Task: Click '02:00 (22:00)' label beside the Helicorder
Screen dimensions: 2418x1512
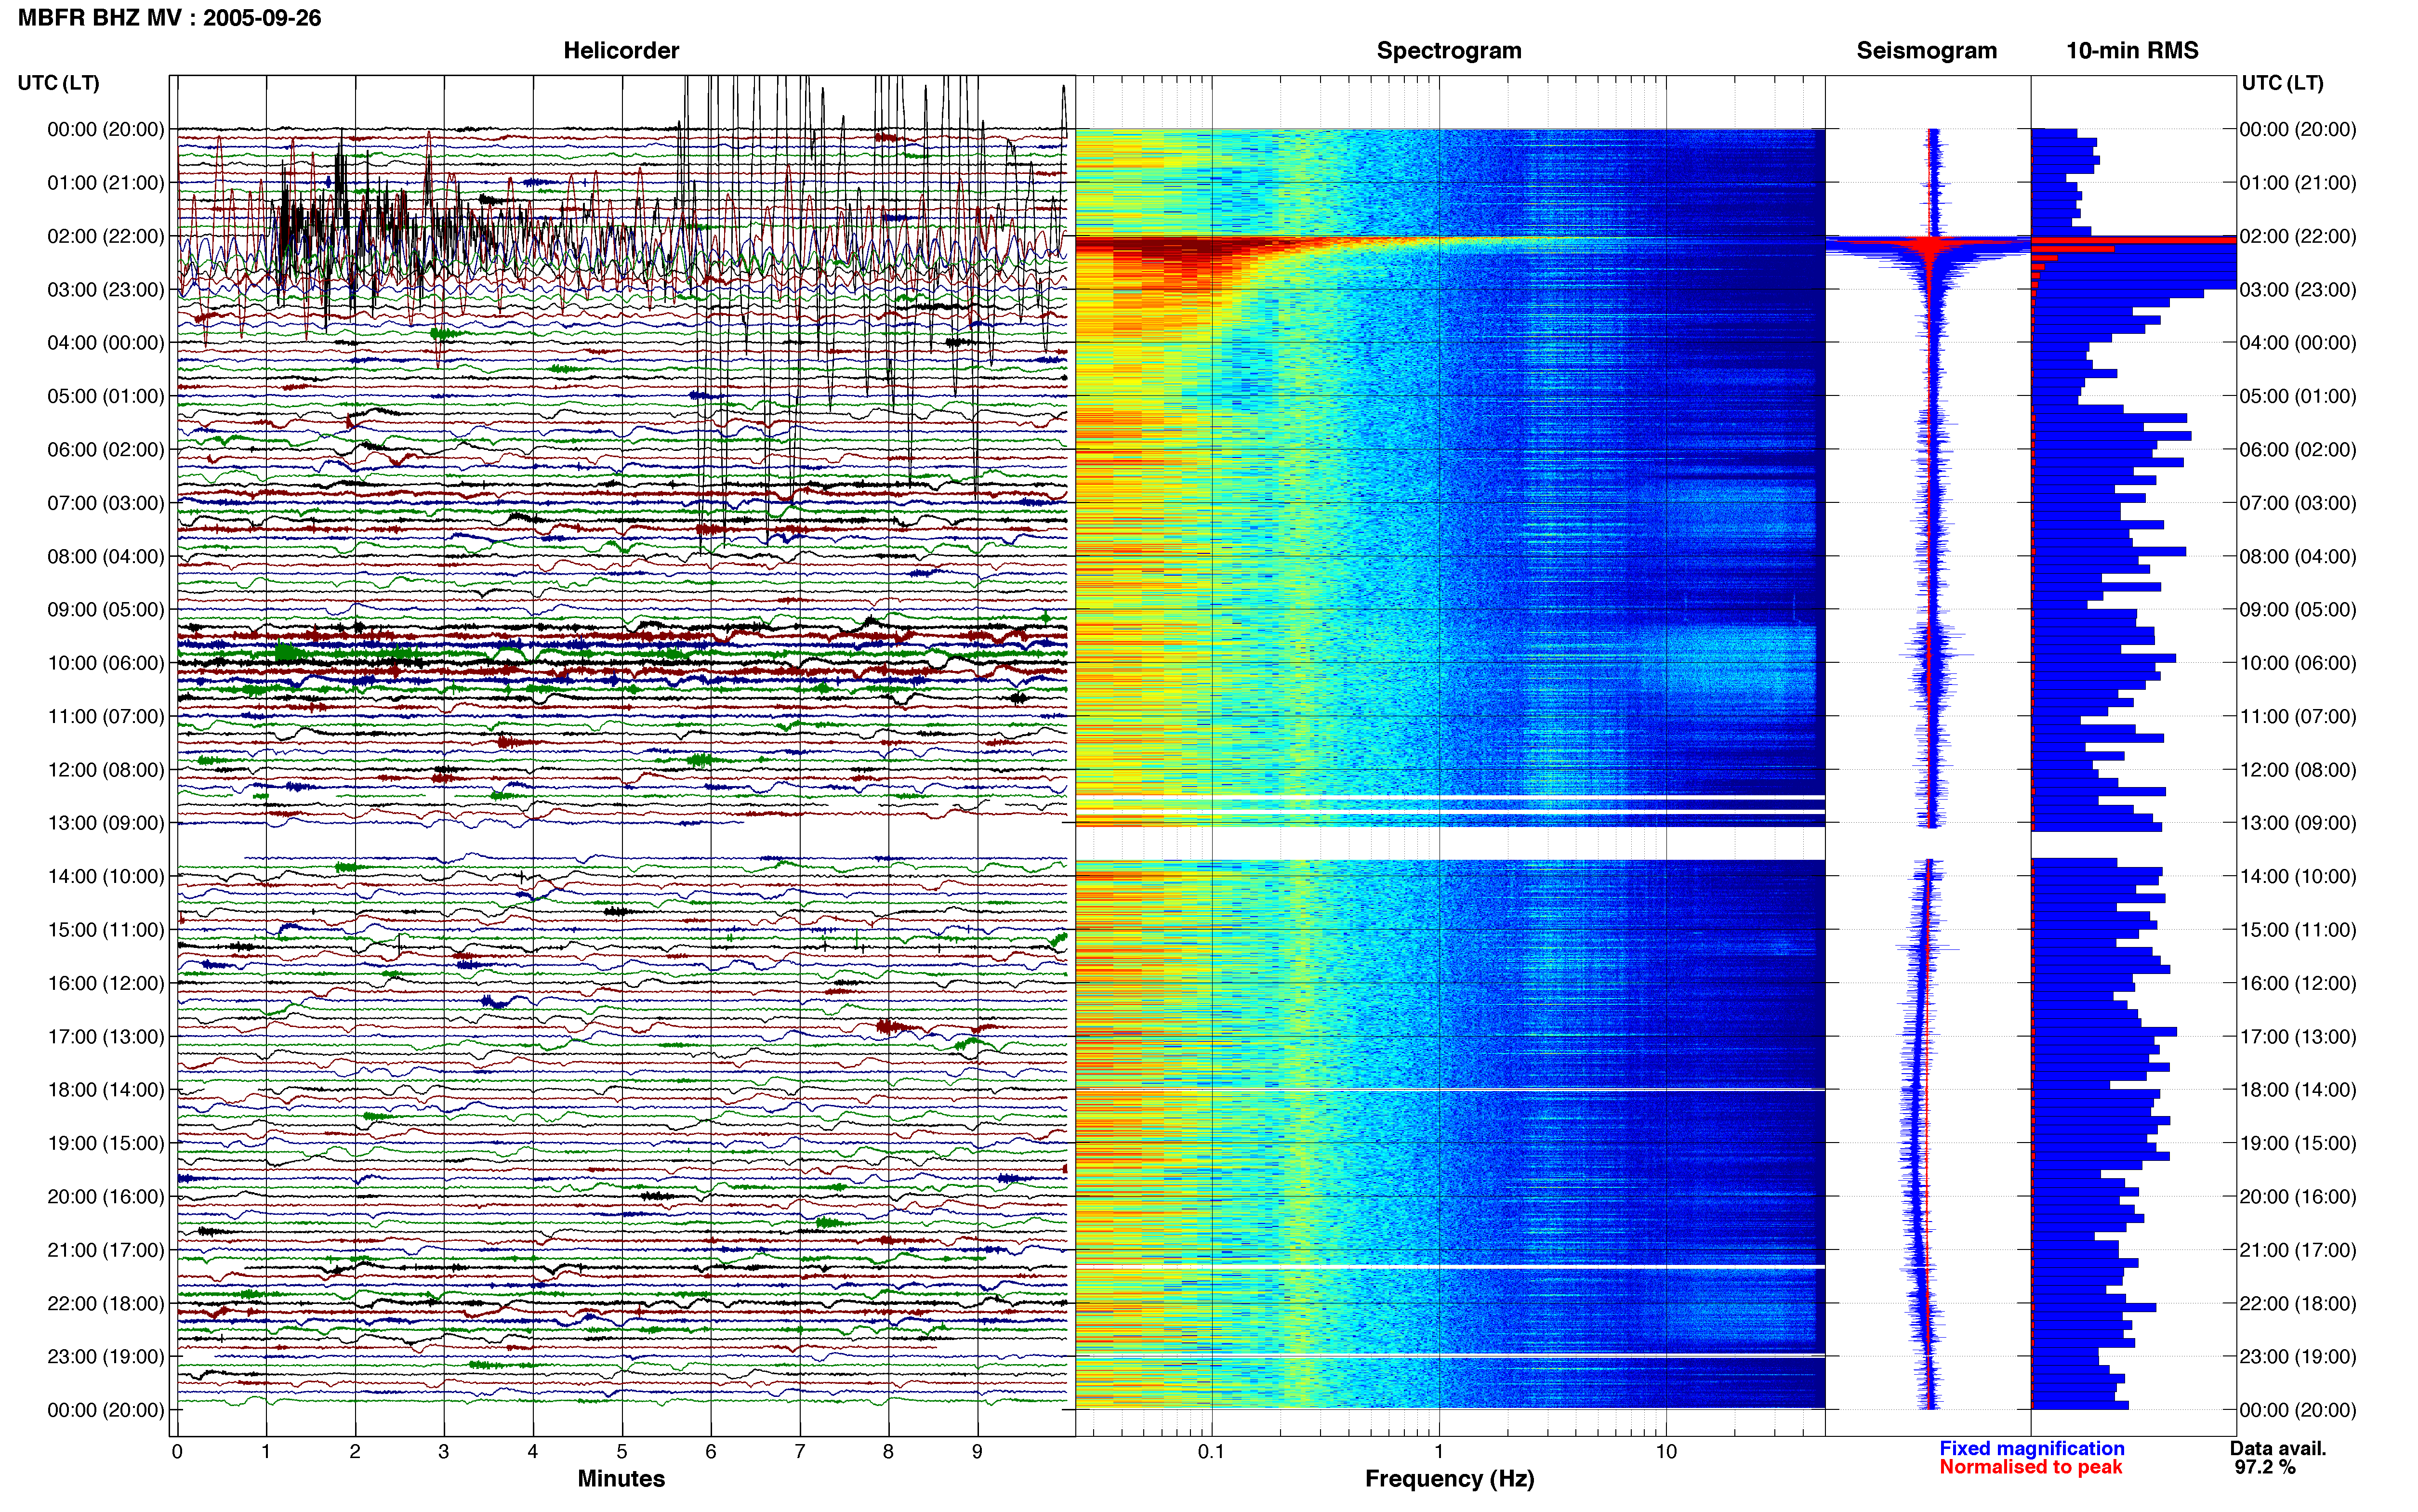Action: click(x=106, y=236)
